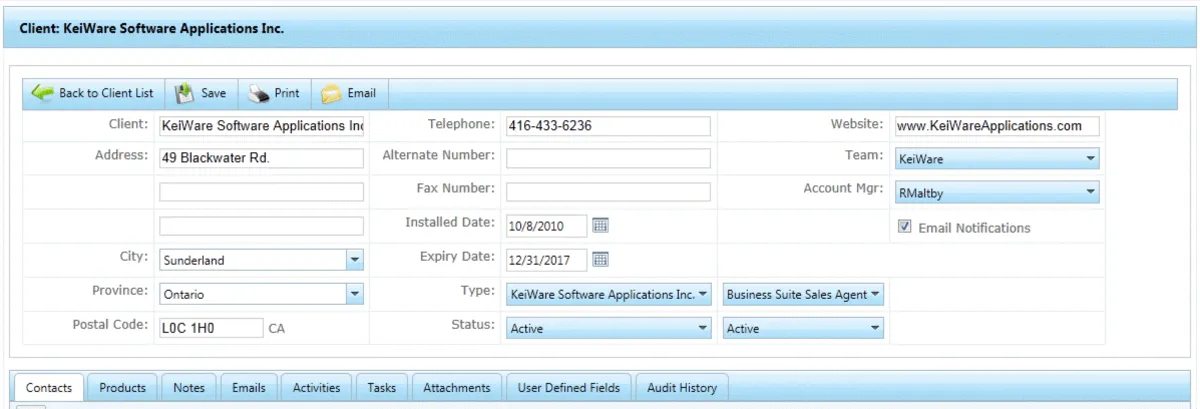Expand the City dropdown showing Sunderland

point(353,261)
